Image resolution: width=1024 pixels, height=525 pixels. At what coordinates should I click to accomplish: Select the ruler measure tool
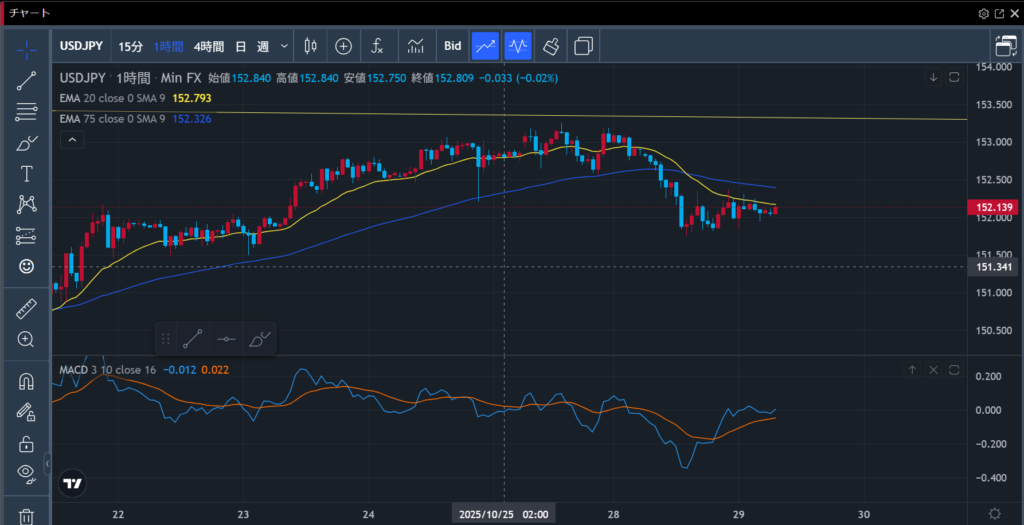pos(26,309)
